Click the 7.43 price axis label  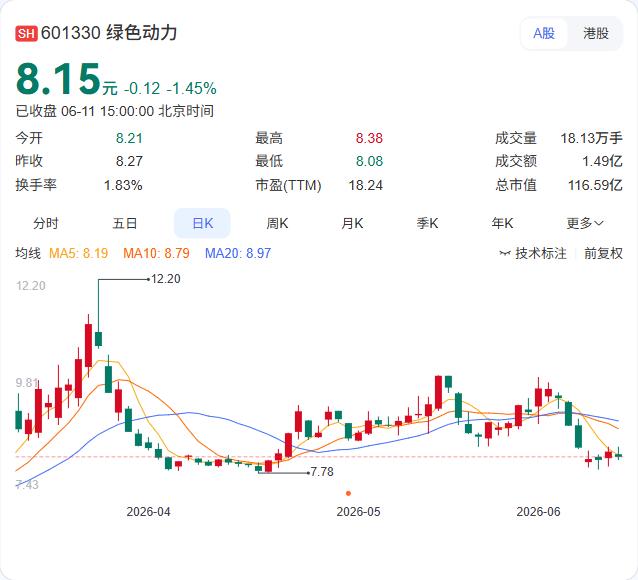tap(27, 484)
